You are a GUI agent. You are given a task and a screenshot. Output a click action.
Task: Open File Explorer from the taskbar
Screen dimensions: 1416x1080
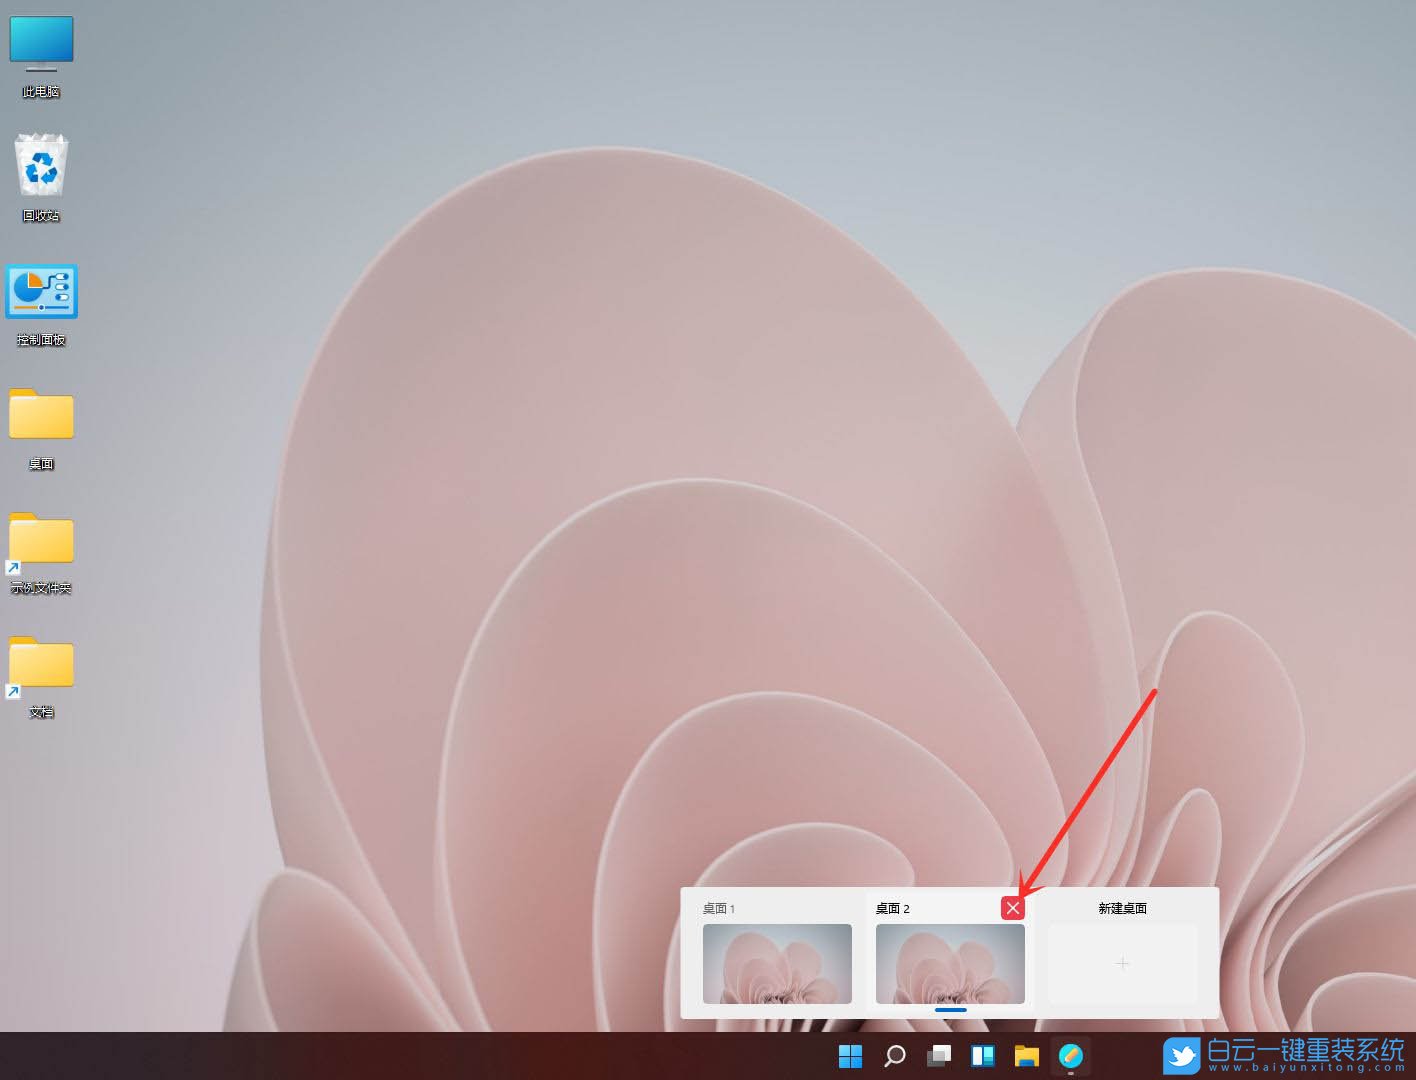point(1026,1056)
